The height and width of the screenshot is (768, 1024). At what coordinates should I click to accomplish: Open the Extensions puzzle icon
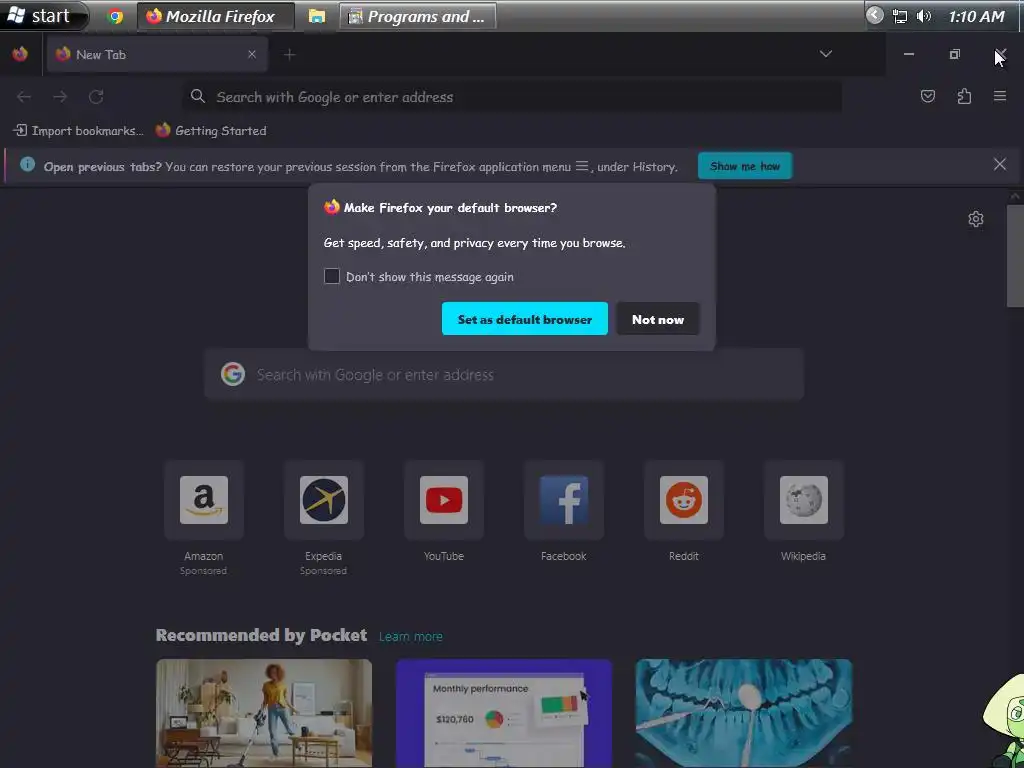[964, 97]
